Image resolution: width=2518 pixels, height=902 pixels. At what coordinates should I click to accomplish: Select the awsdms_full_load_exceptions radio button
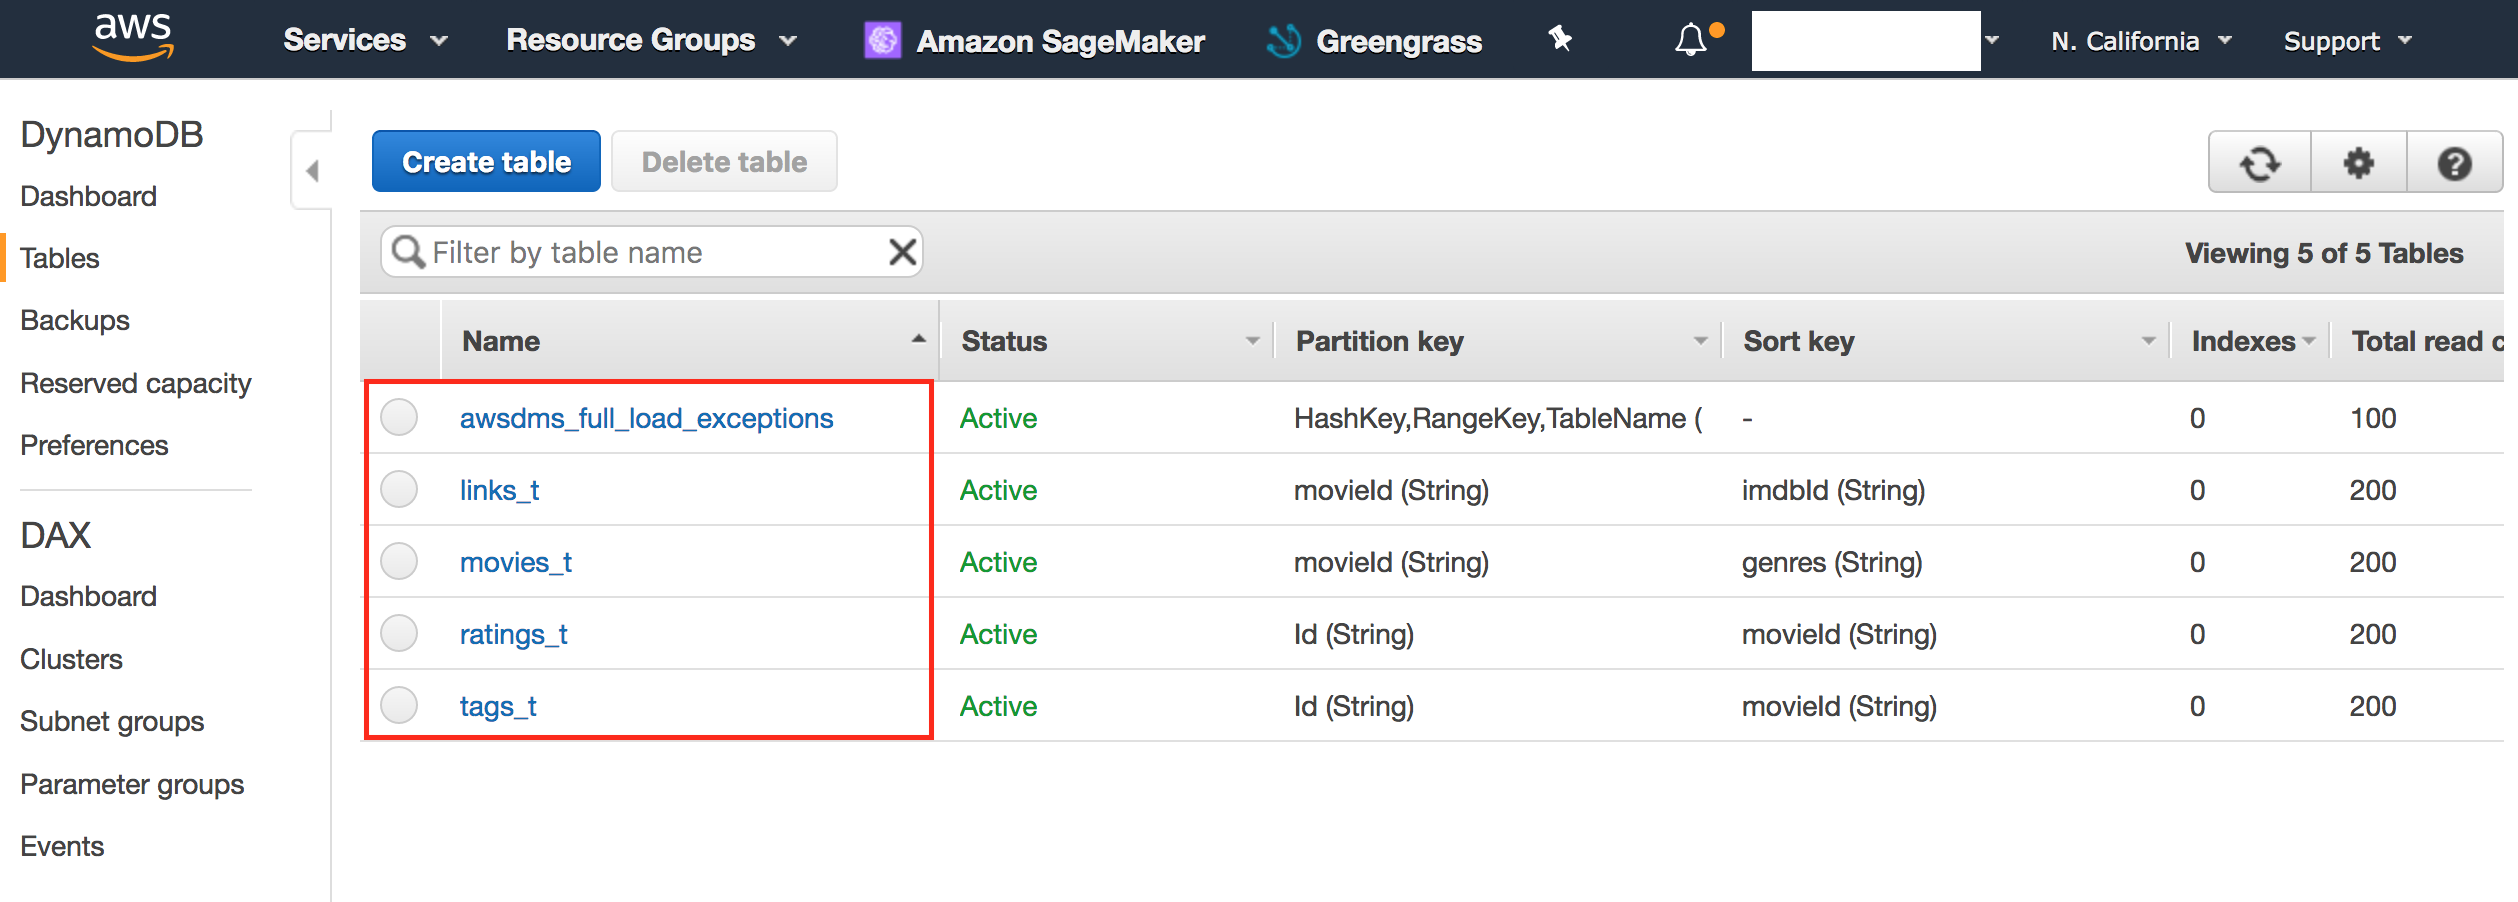coord(399,418)
